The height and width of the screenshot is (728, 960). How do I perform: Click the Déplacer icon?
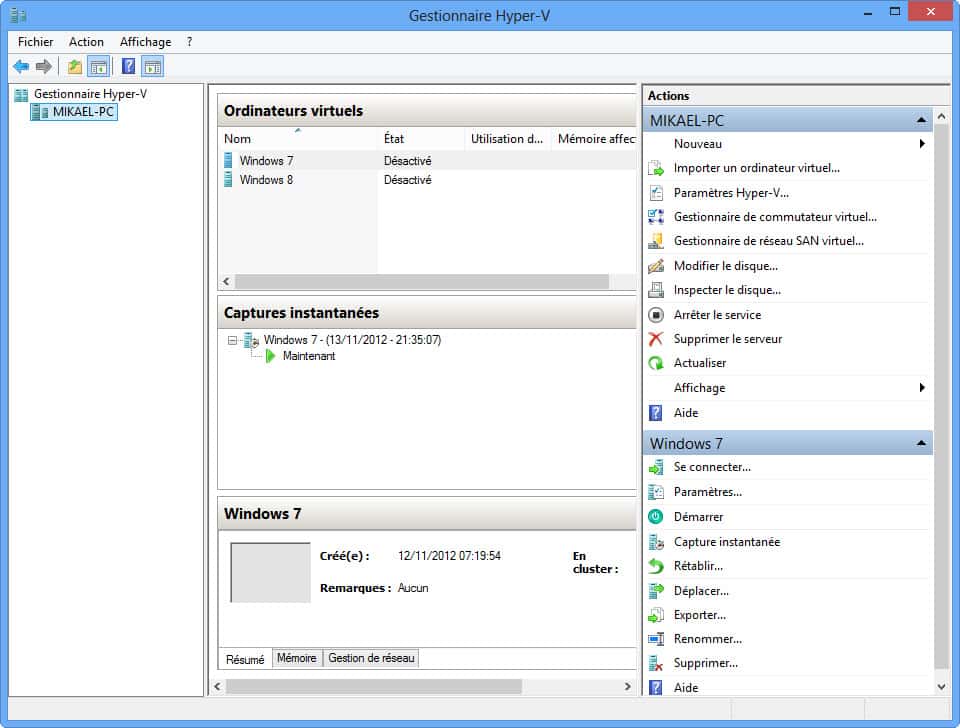click(x=656, y=591)
